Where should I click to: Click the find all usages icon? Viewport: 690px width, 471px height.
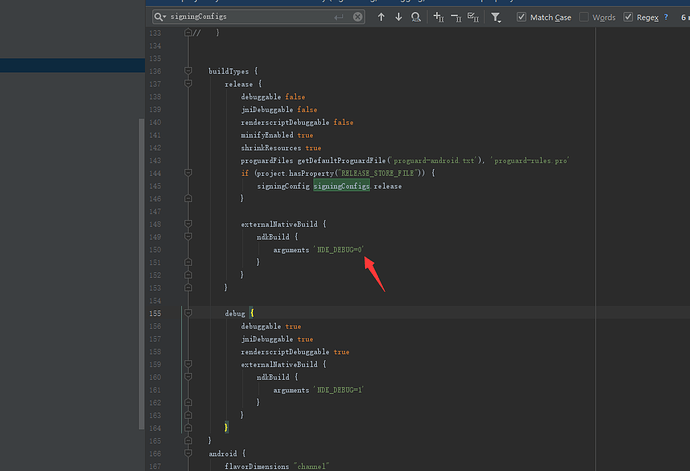pos(416,17)
